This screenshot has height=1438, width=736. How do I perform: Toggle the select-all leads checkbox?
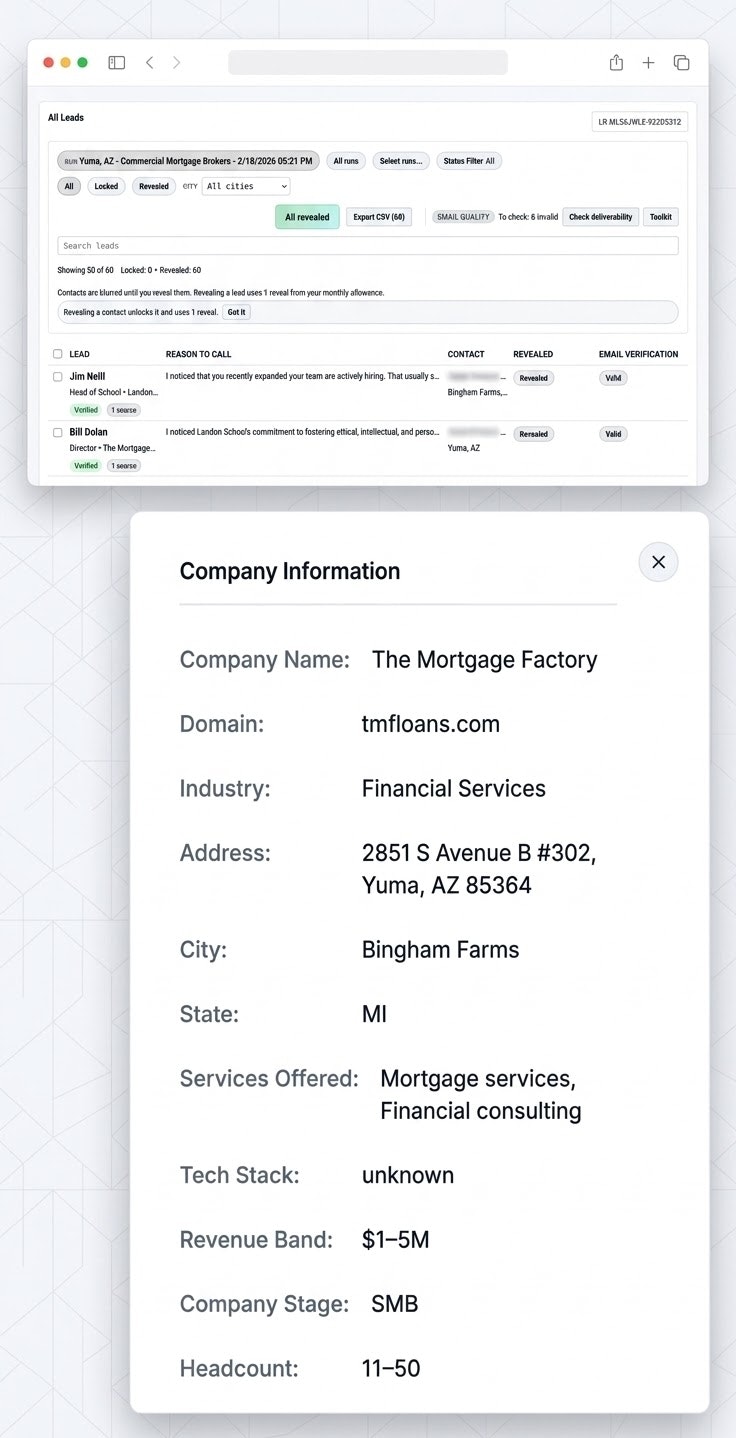57,353
